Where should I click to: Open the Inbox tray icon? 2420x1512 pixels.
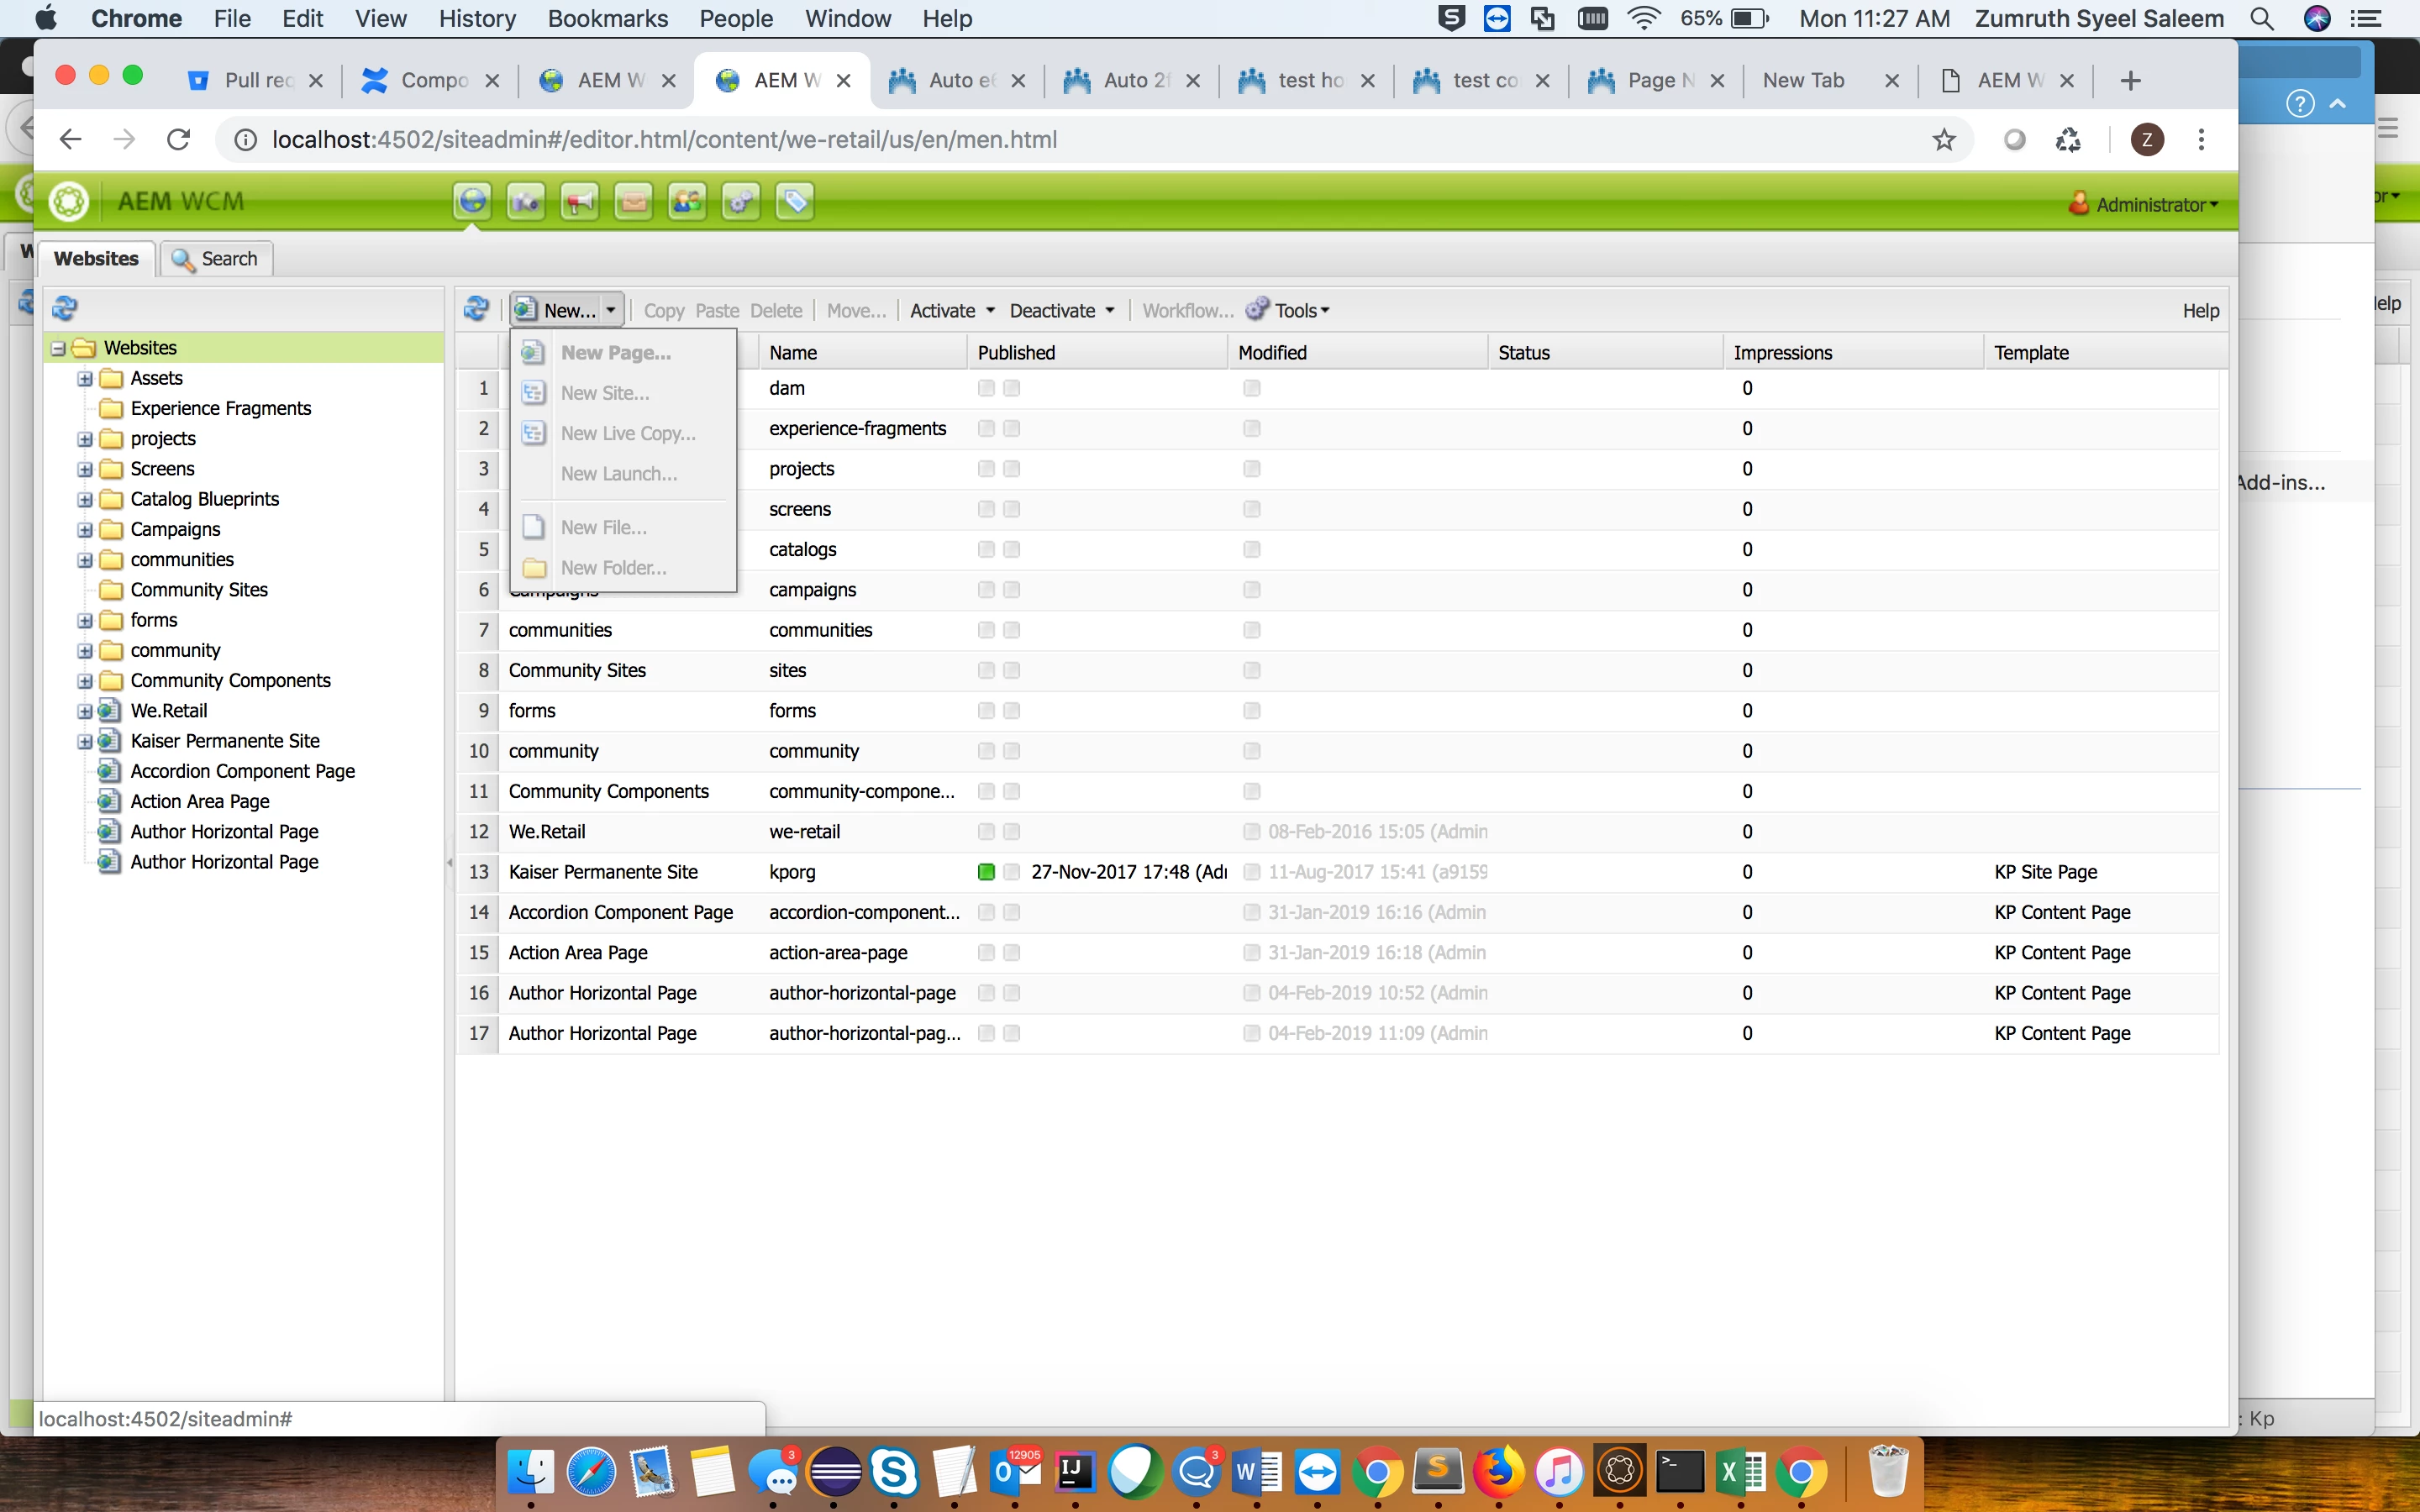click(x=633, y=202)
